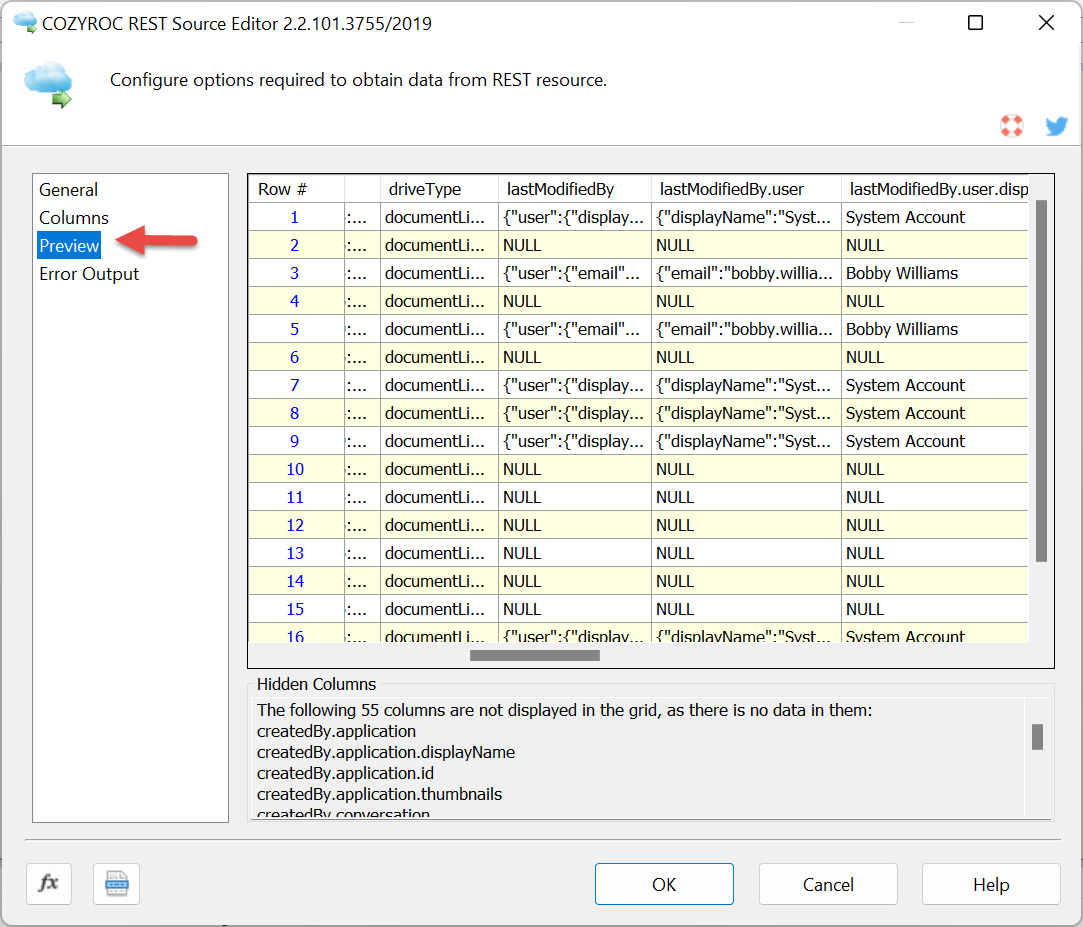The height and width of the screenshot is (927, 1083).
Task: Click the Row # column header
Action: tap(296, 189)
